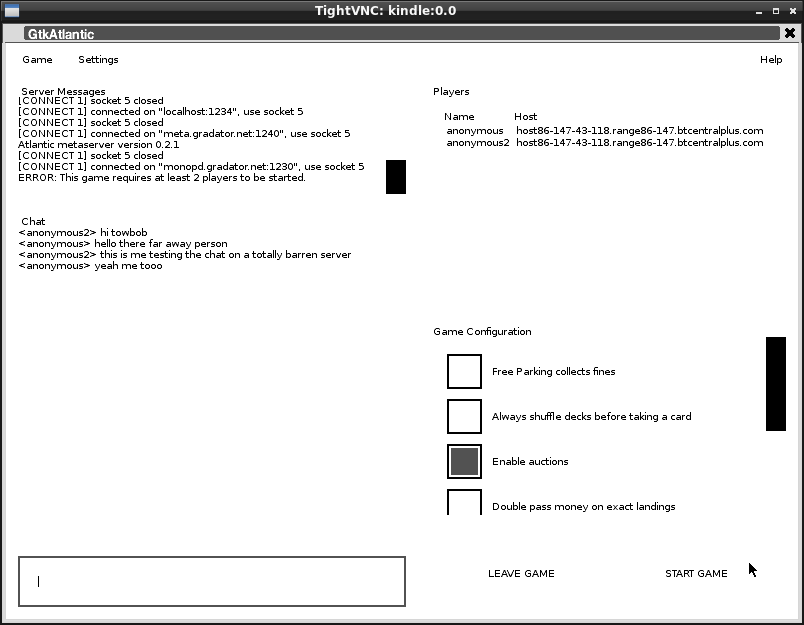Click chat line 'hello there far away person'
Image resolution: width=804 pixels, height=625 pixels.
(x=123, y=244)
